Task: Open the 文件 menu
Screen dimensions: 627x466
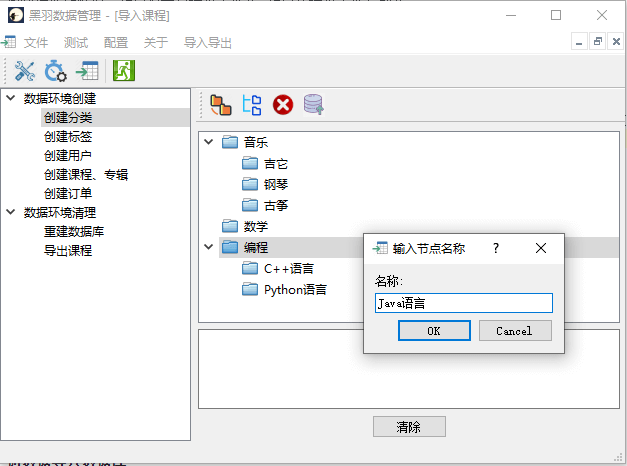Action: coord(36,42)
